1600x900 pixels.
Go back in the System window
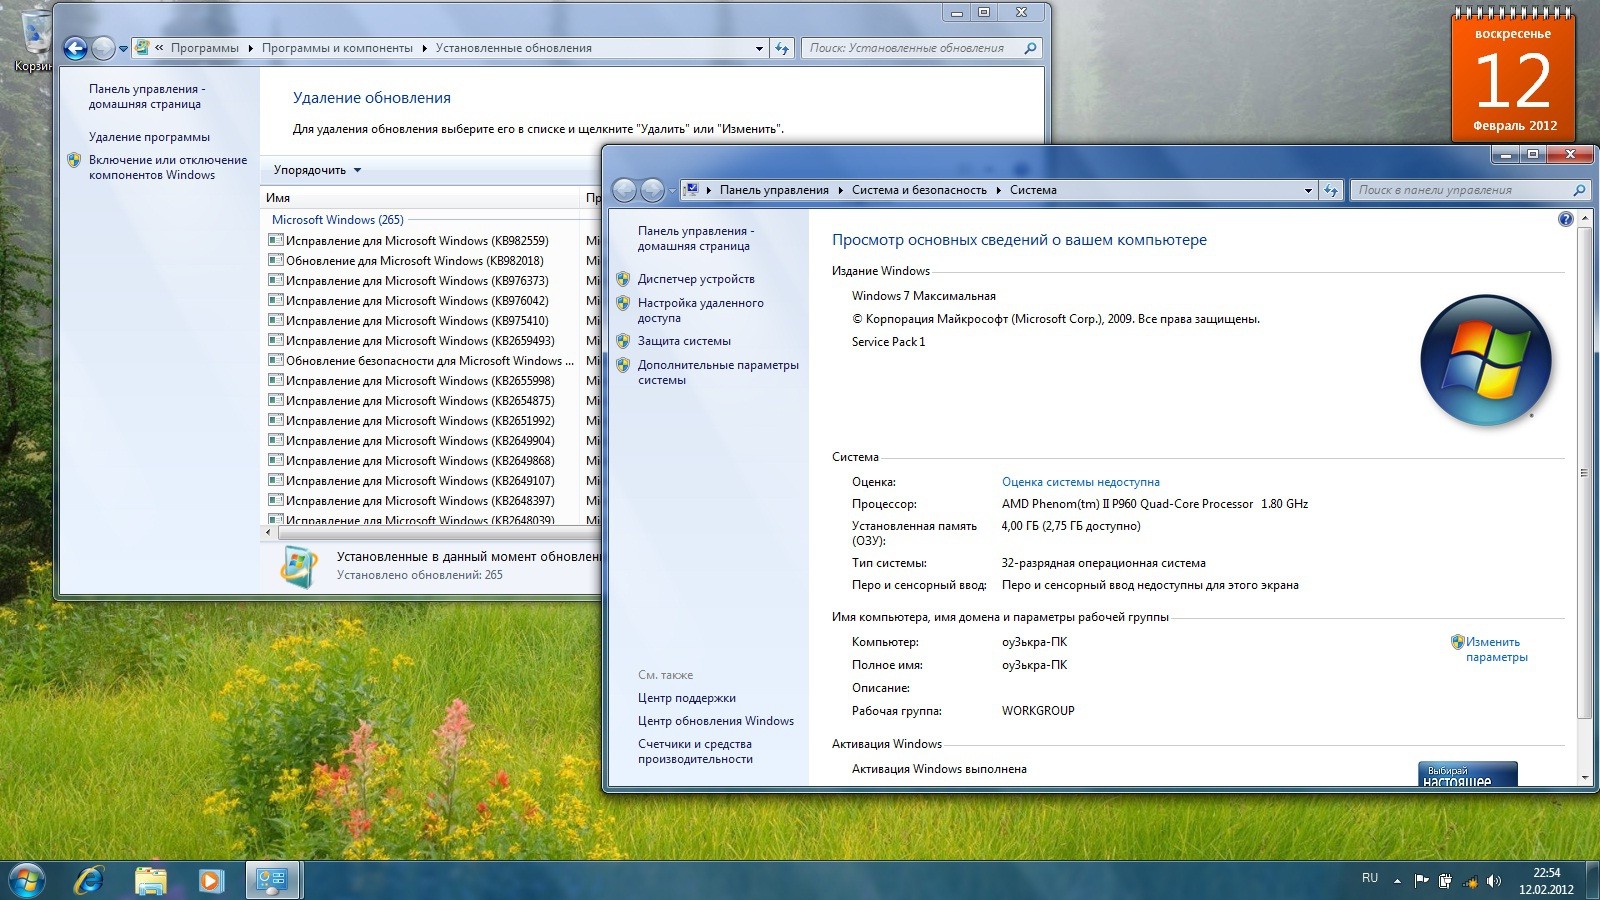(x=624, y=190)
